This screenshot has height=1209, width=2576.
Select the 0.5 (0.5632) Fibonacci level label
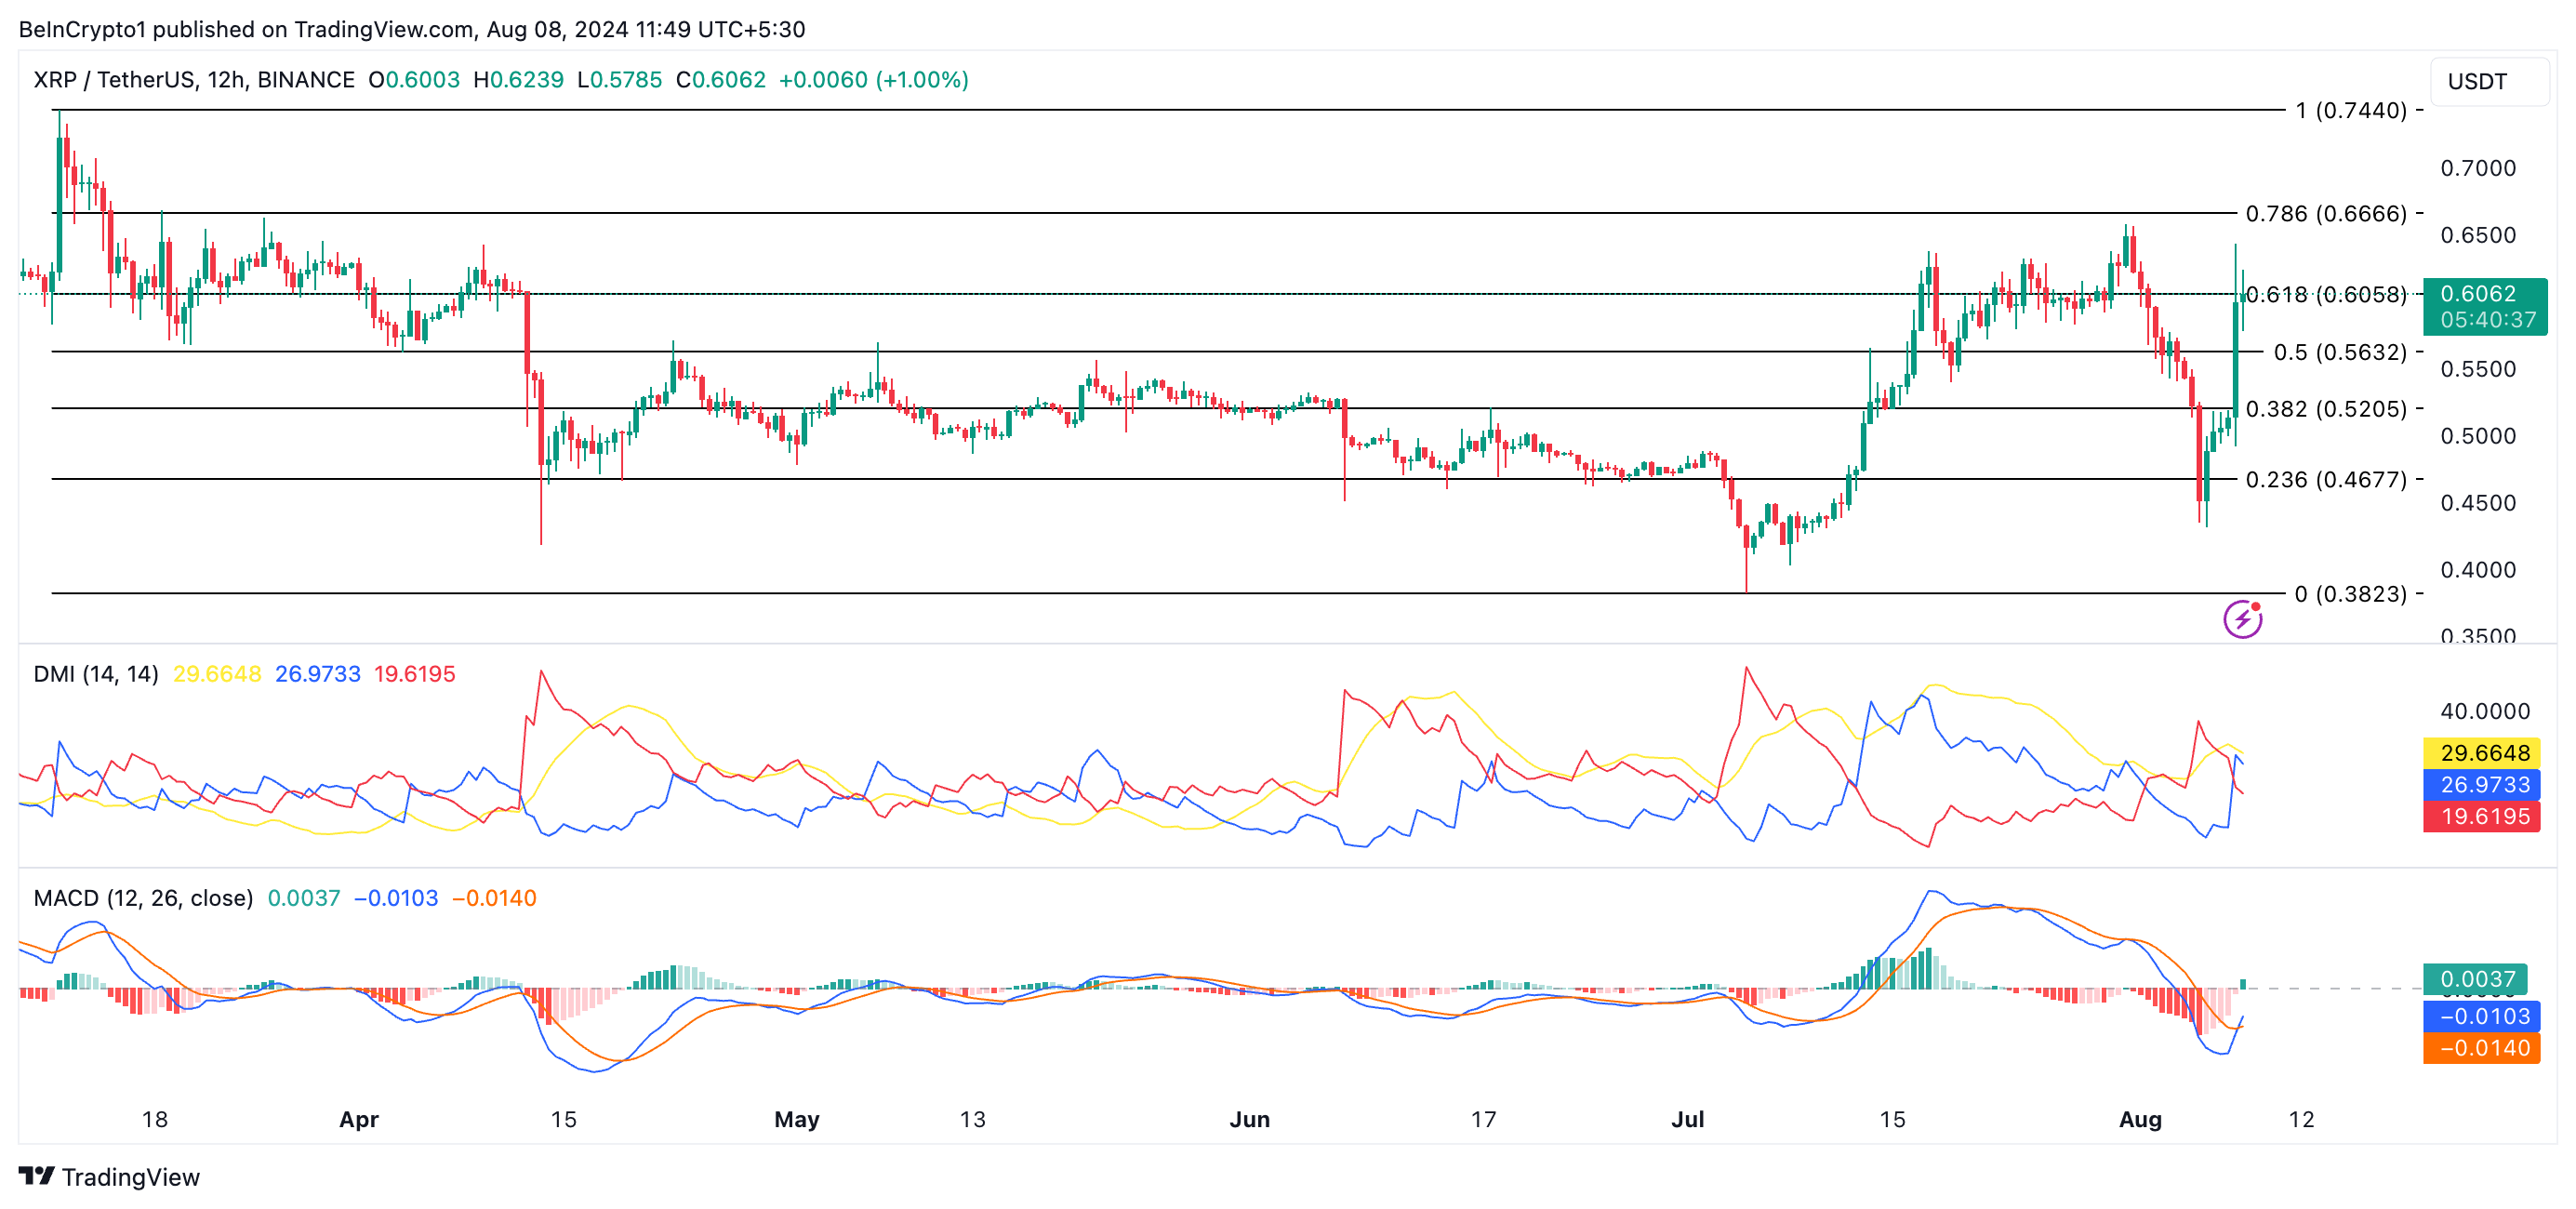2339,352
